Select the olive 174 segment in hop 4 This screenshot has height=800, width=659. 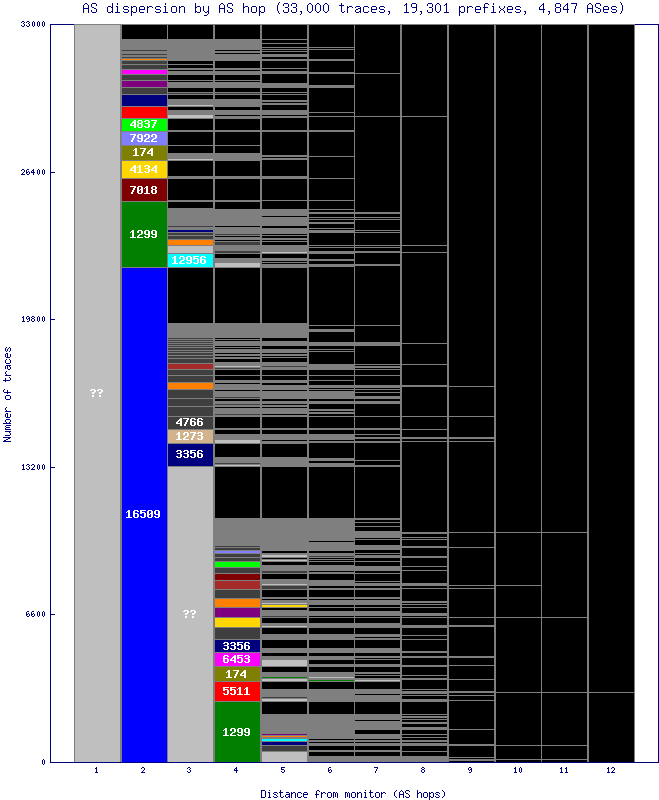237,674
